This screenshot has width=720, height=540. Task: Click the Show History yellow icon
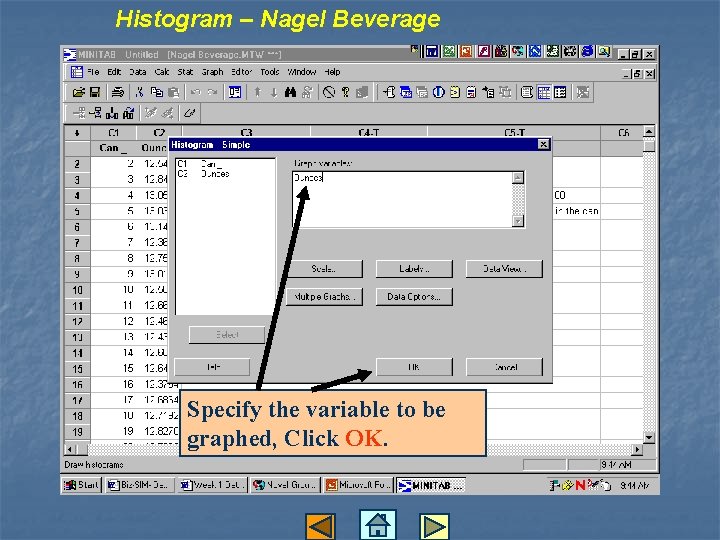[x=455, y=92]
